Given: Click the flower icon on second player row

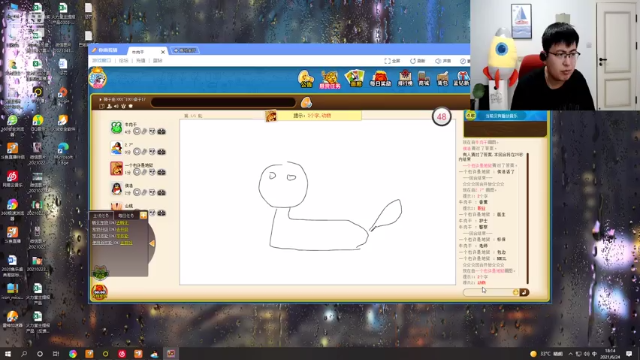Looking at the screenshot, I should click(x=137, y=151).
